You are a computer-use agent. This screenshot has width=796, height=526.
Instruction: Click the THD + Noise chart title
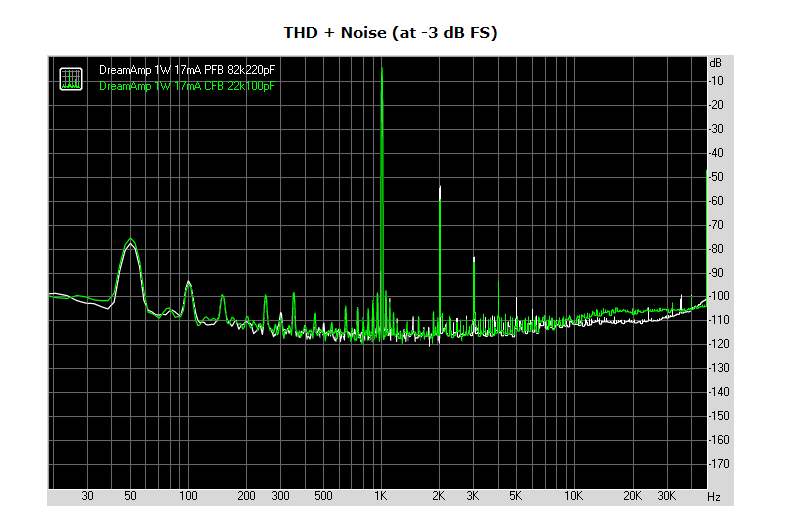[x=390, y=33]
